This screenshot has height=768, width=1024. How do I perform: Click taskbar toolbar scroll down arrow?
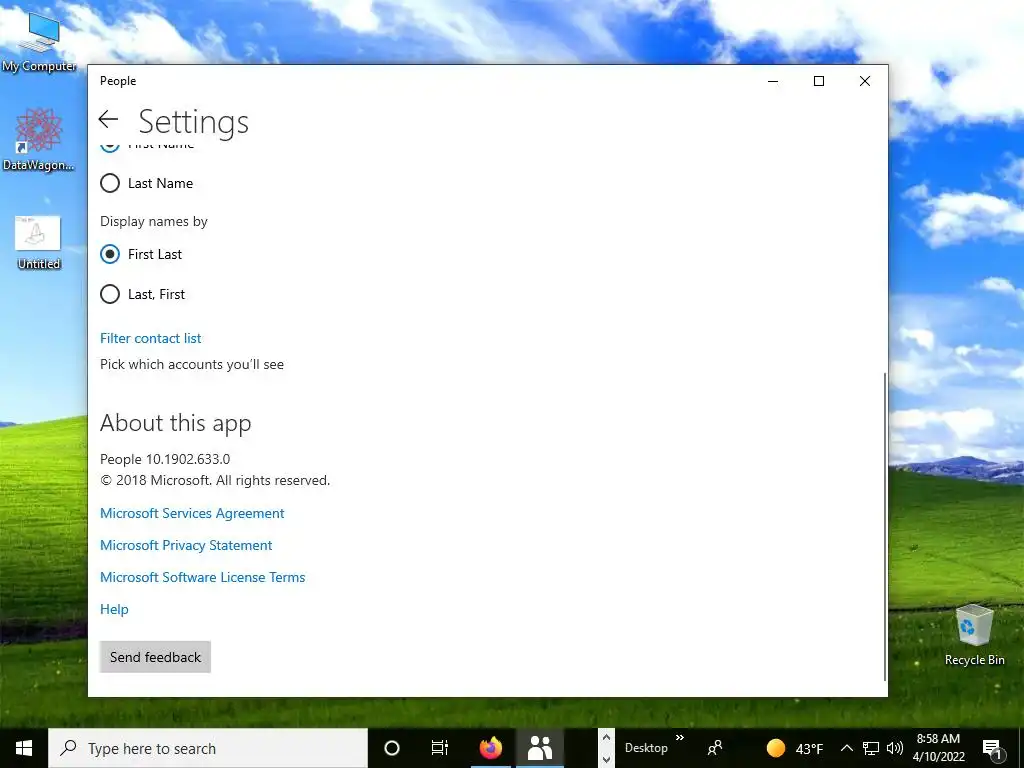[606, 760]
